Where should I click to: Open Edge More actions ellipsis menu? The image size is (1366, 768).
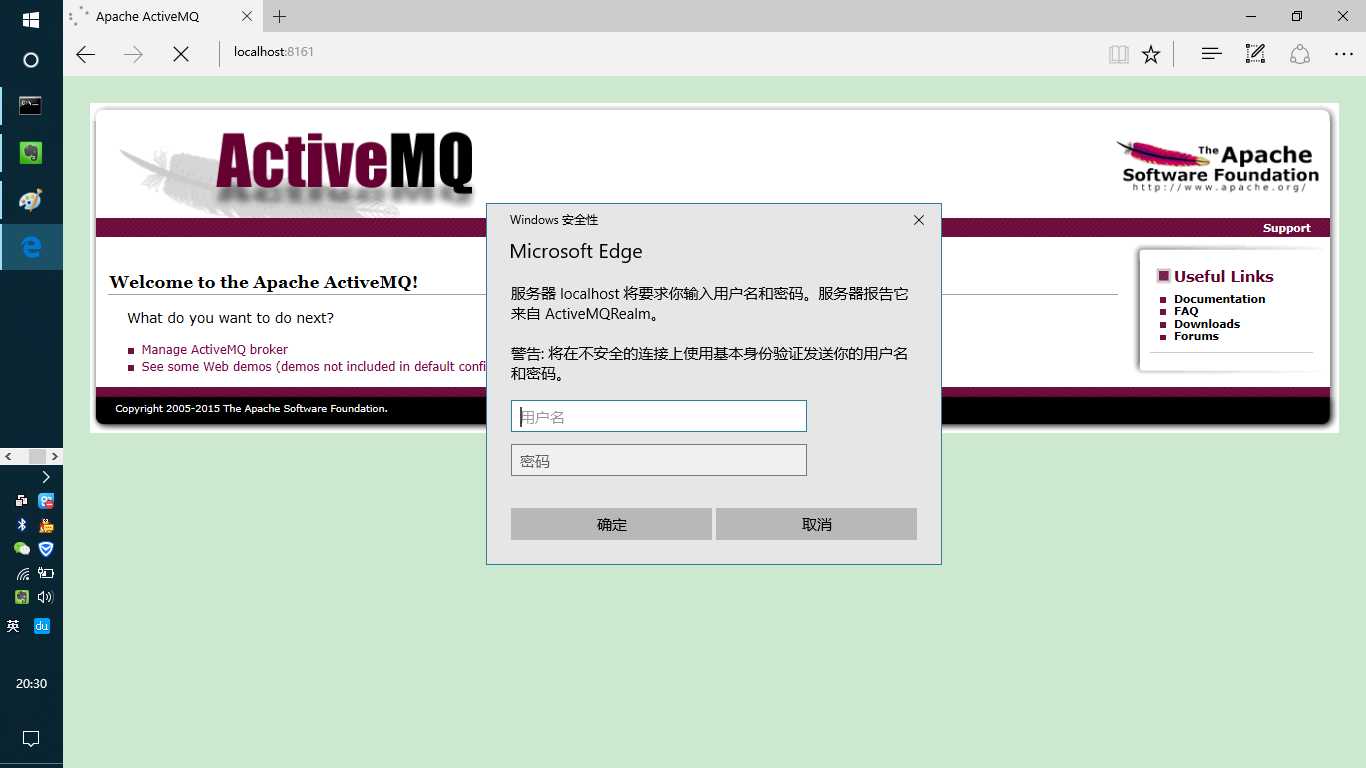pyautogui.click(x=1344, y=54)
